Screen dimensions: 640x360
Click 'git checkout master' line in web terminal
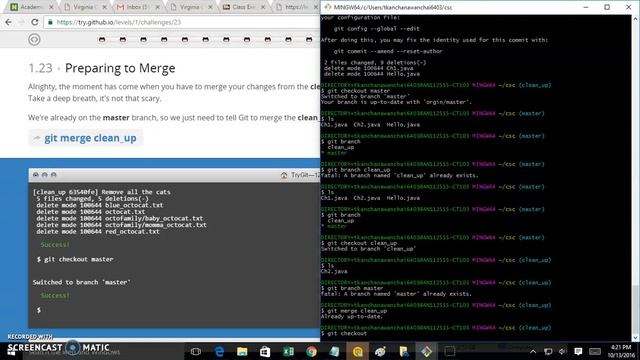tap(75, 259)
